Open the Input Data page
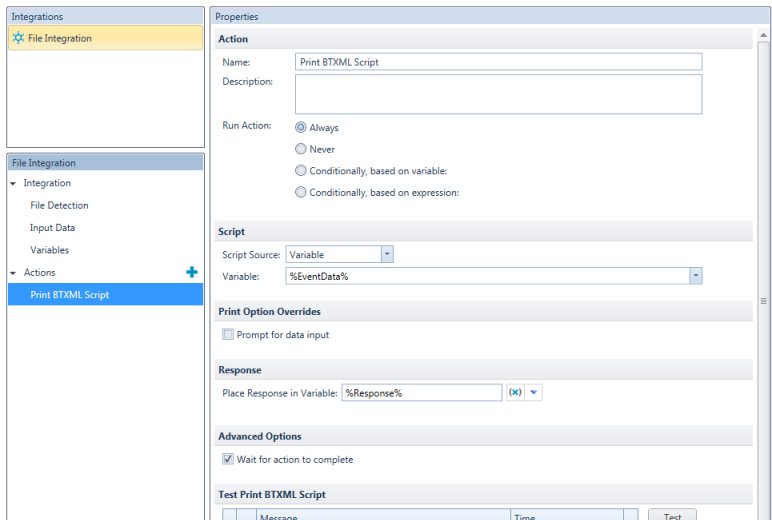 tap(52, 228)
